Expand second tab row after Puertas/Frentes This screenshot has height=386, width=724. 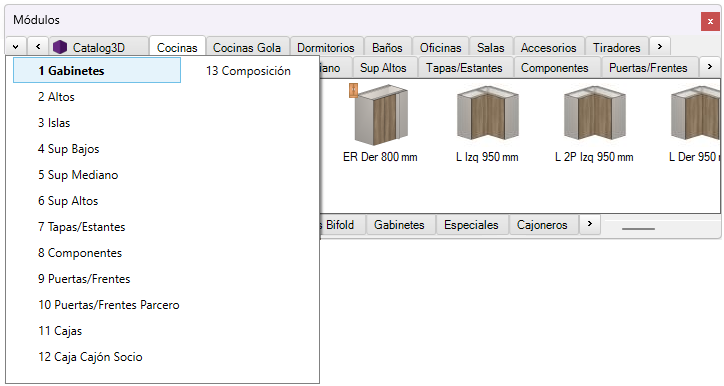click(x=710, y=67)
